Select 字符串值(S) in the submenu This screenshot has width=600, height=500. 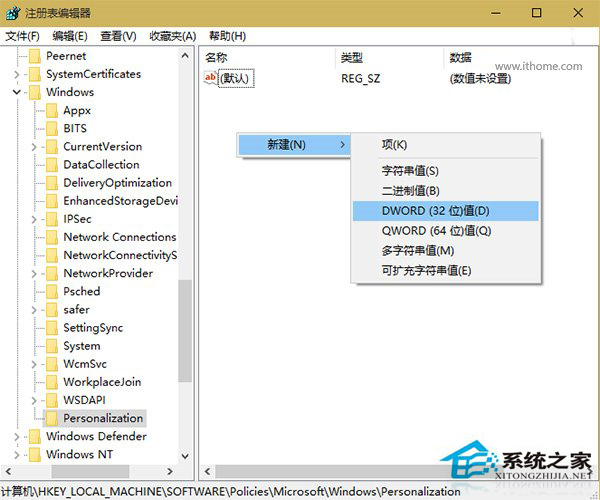coord(445,171)
